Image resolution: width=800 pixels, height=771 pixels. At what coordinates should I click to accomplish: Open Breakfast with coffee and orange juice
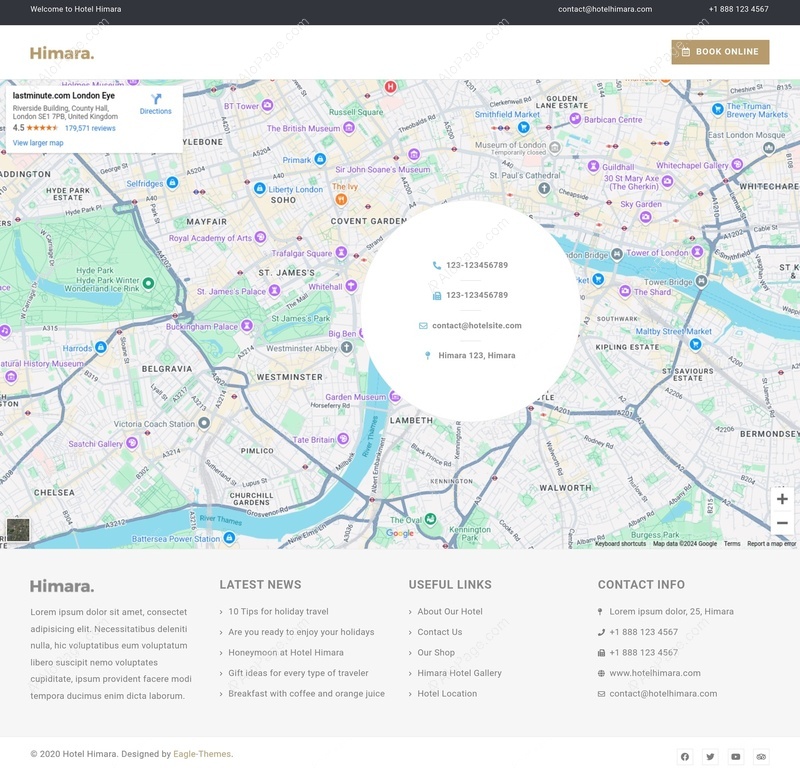[x=307, y=693]
